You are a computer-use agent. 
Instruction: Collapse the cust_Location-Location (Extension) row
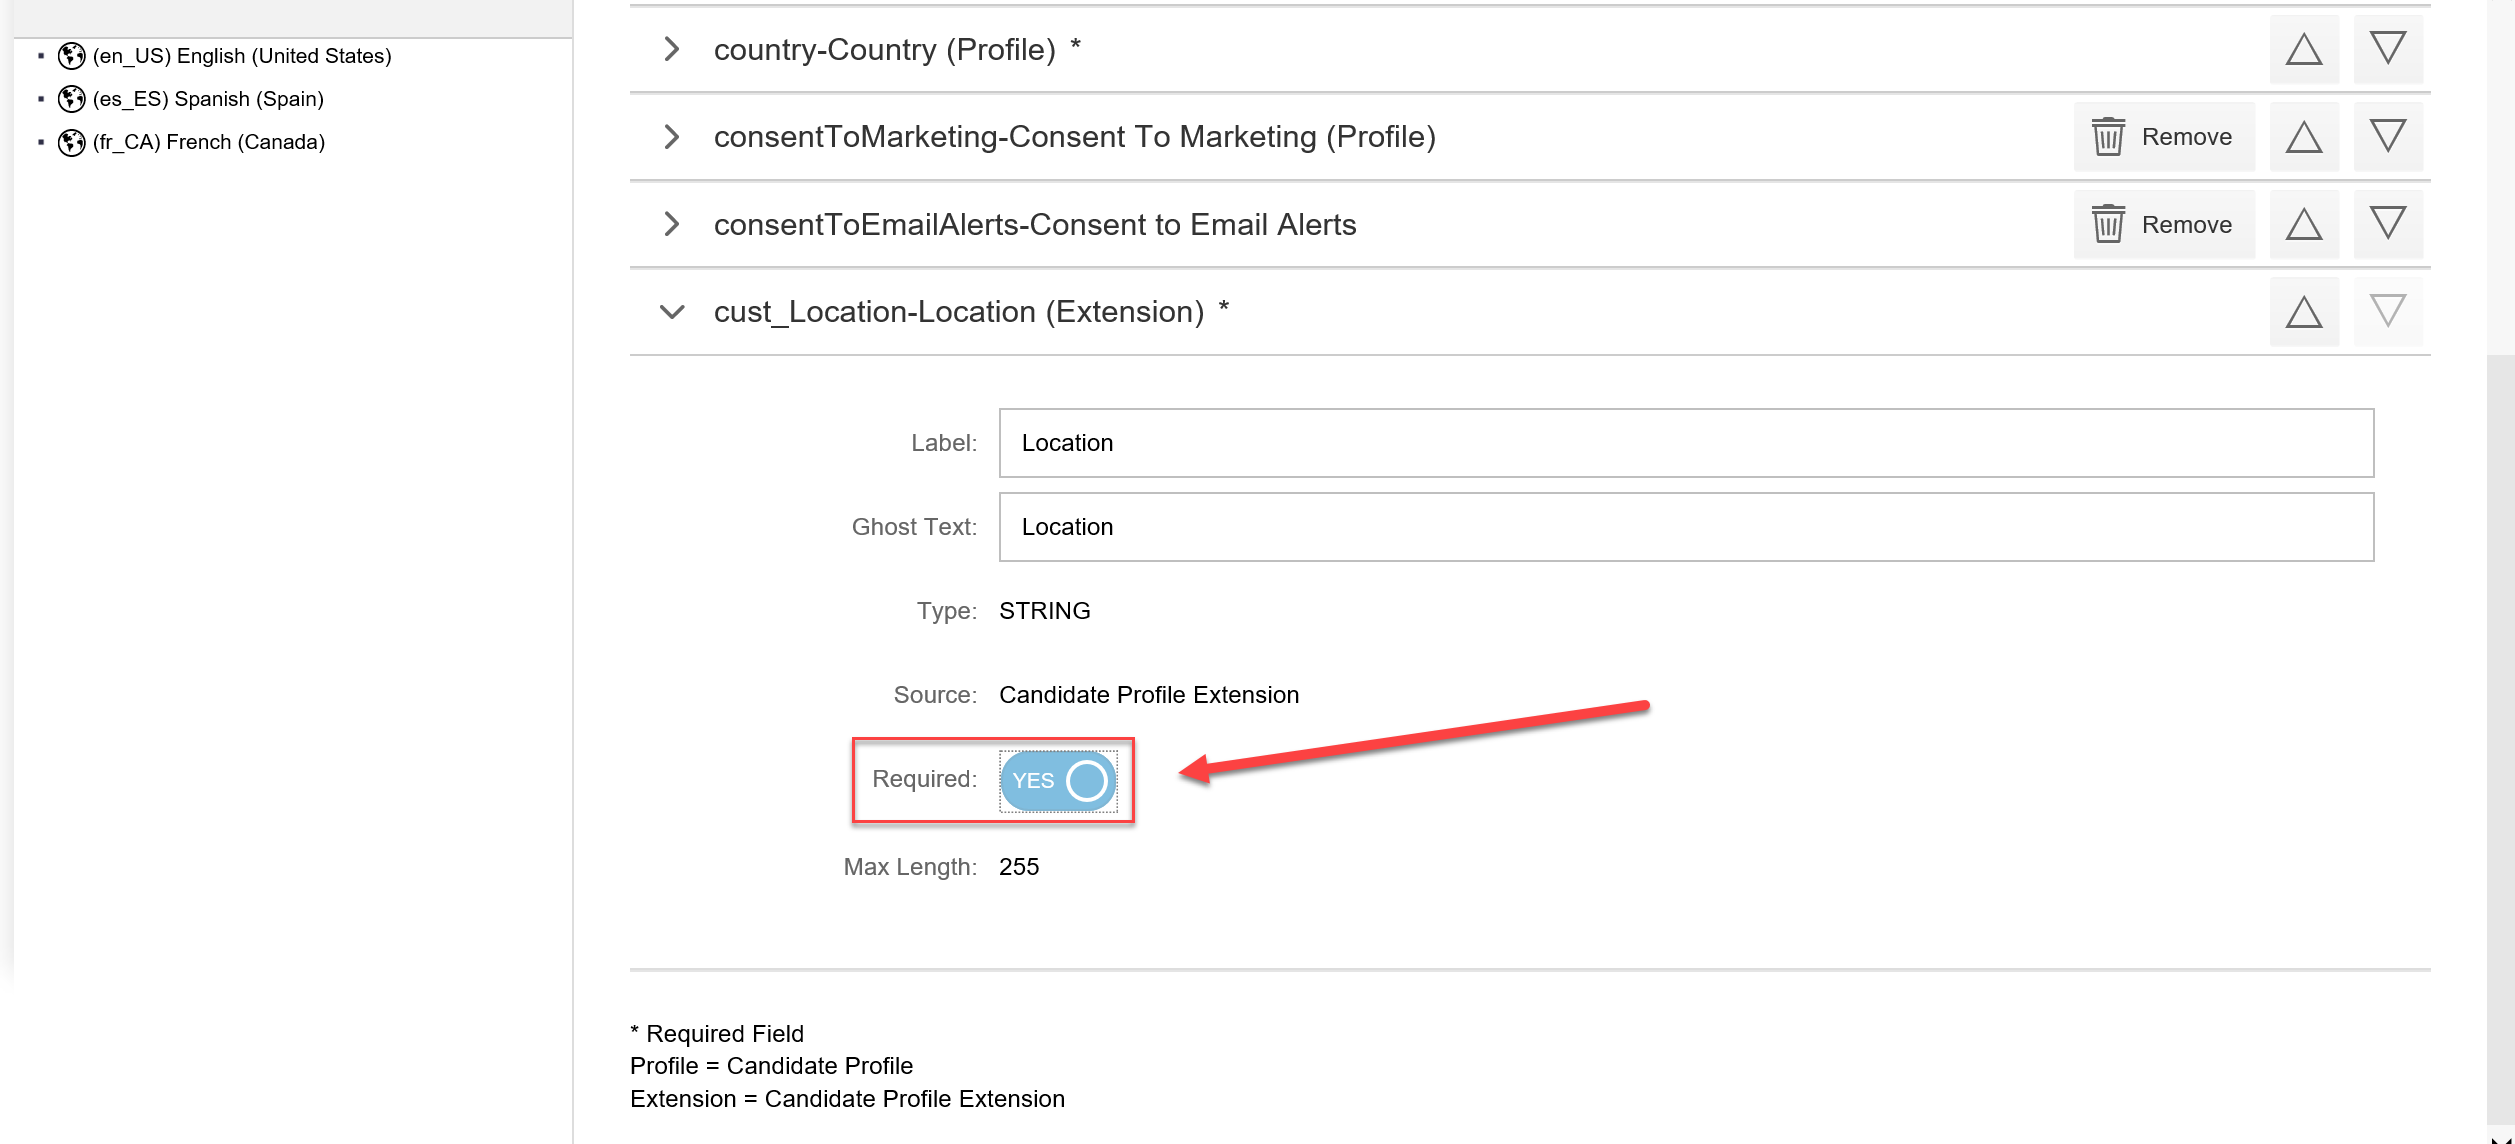pos(672,312)
